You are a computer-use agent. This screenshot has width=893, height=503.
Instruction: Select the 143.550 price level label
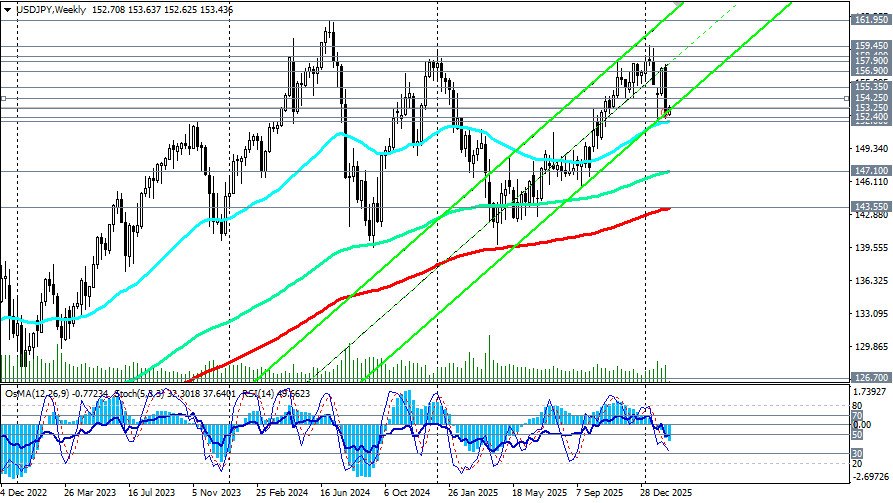coord(867,207)
